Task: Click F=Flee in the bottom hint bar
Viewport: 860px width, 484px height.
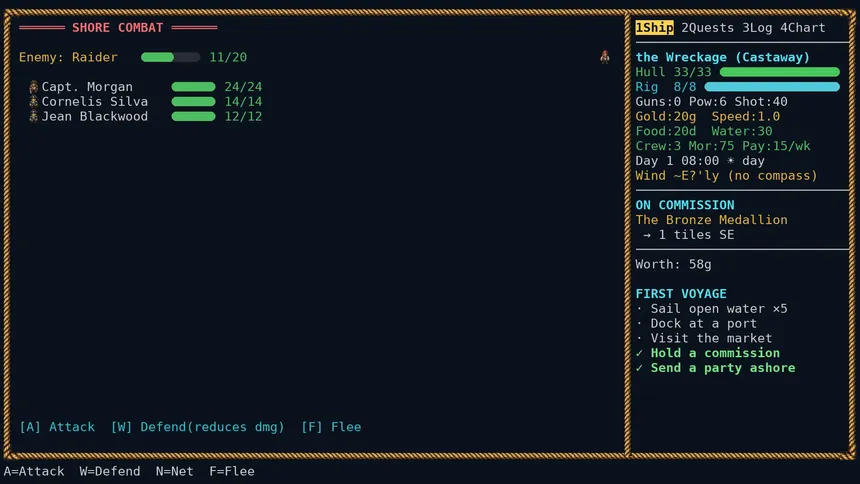Action: pyautogui.click(x=231, y=471)
